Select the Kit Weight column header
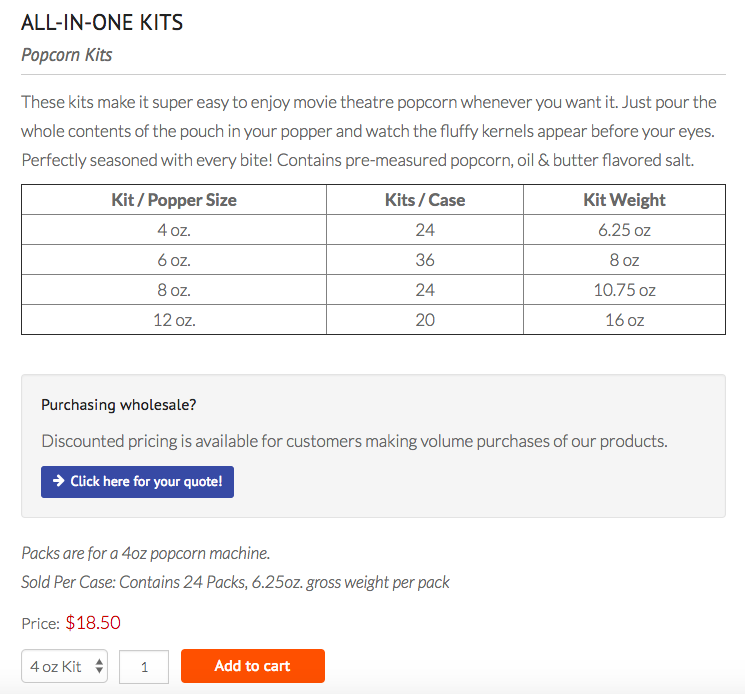Screen dimensions: 745x694 coord(624,200)
